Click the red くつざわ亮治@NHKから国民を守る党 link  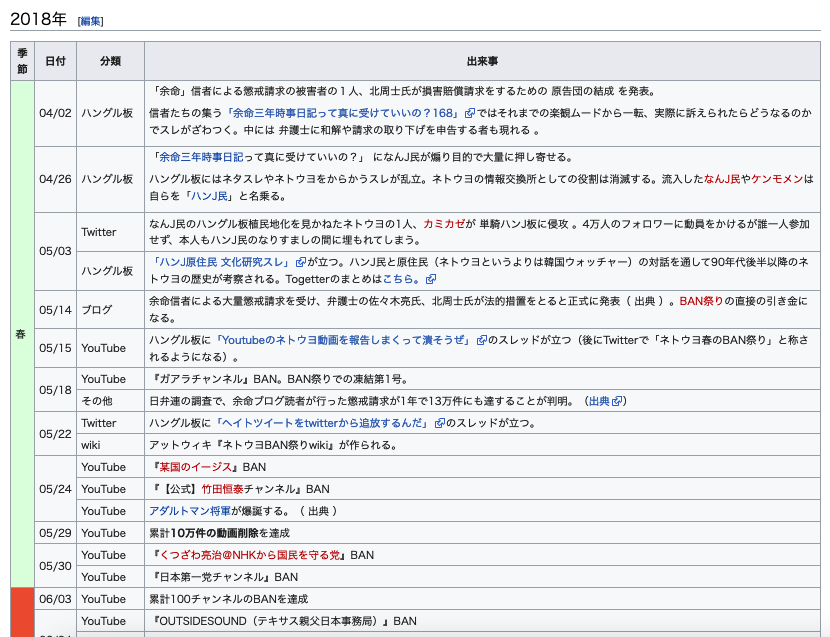click(250, 555)
